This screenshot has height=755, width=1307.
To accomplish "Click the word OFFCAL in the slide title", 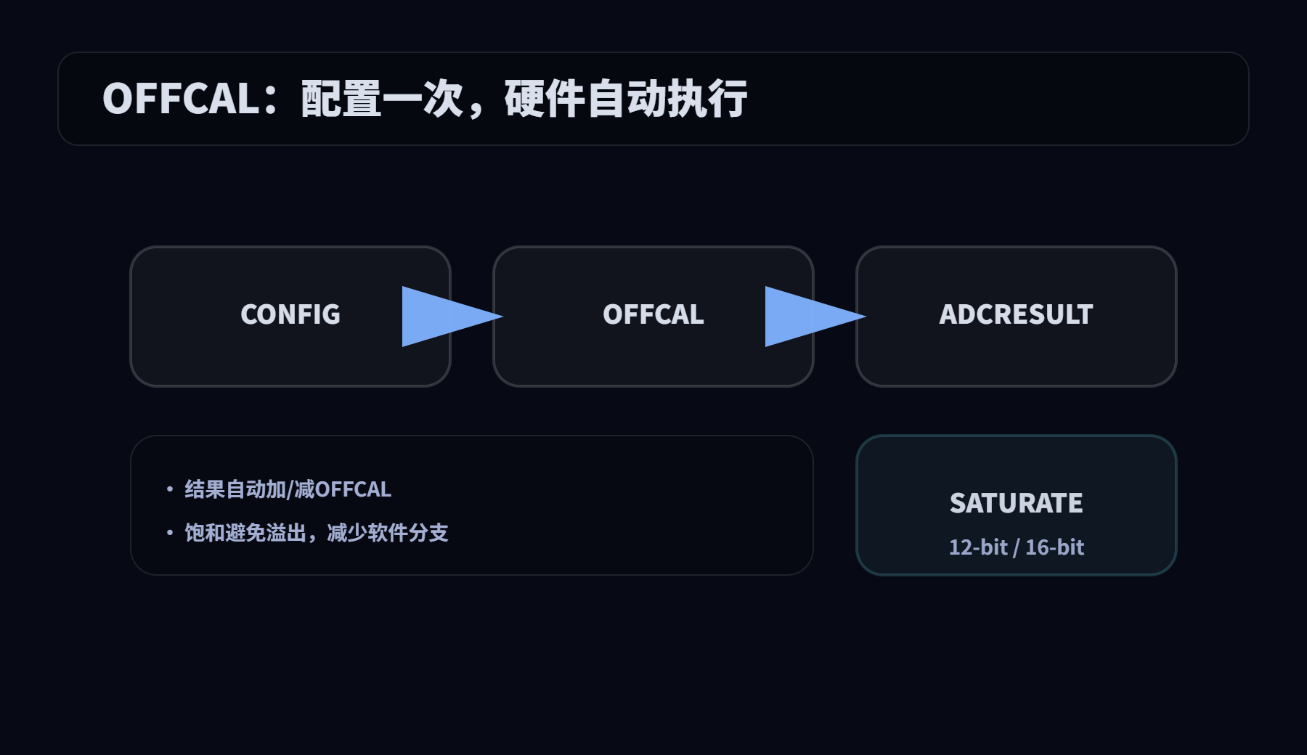I will [180, 99].
